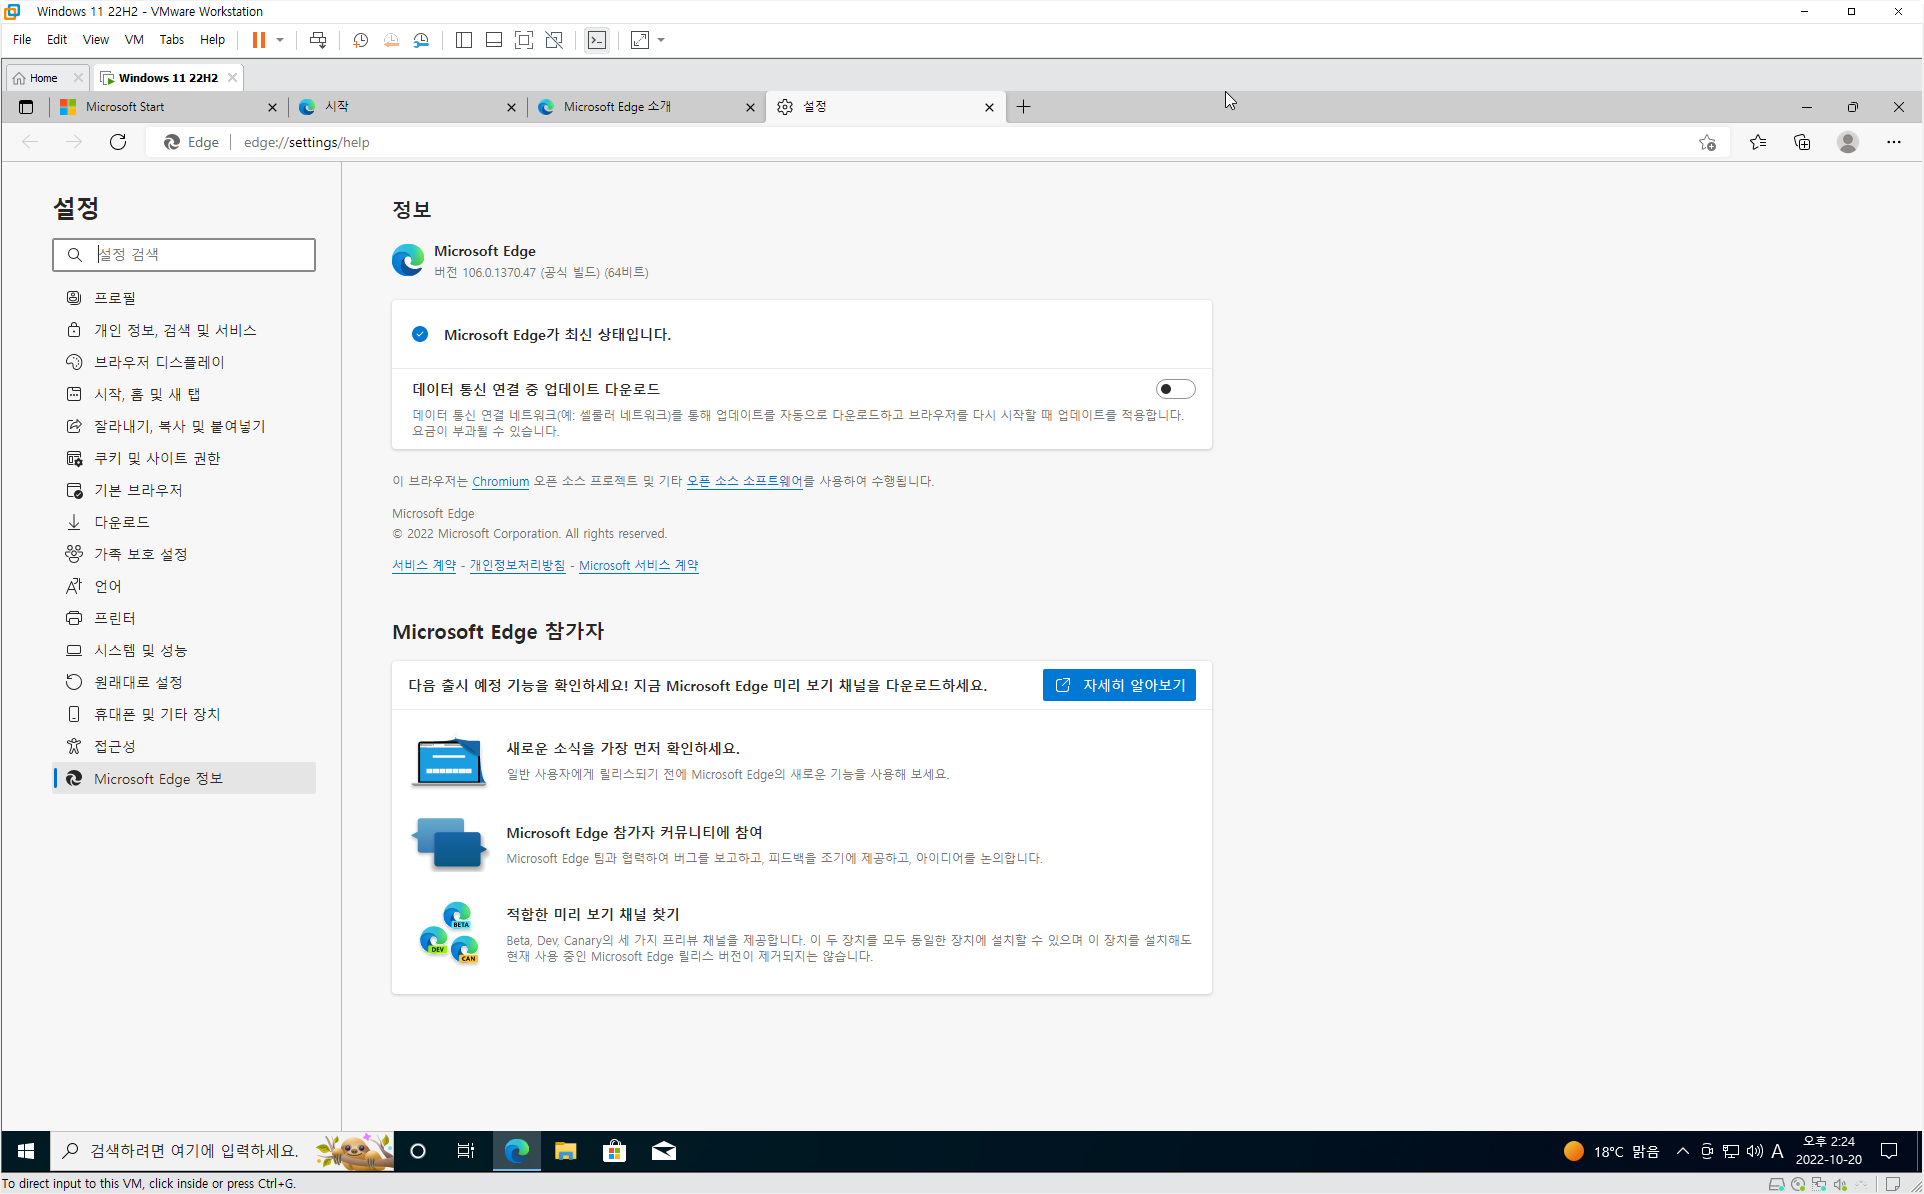1924x1194 pixels.
Task: Click the user profile avatar icon
Action: pyautogui.click(x=1847, y=142)
